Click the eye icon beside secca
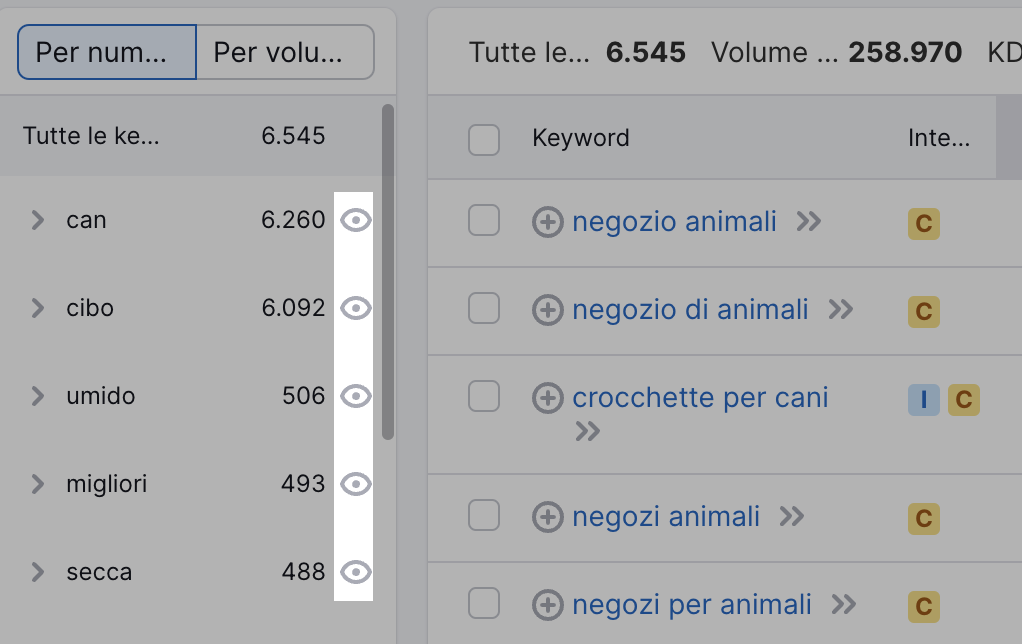The image size is (1022, 644). pos(357,572)
